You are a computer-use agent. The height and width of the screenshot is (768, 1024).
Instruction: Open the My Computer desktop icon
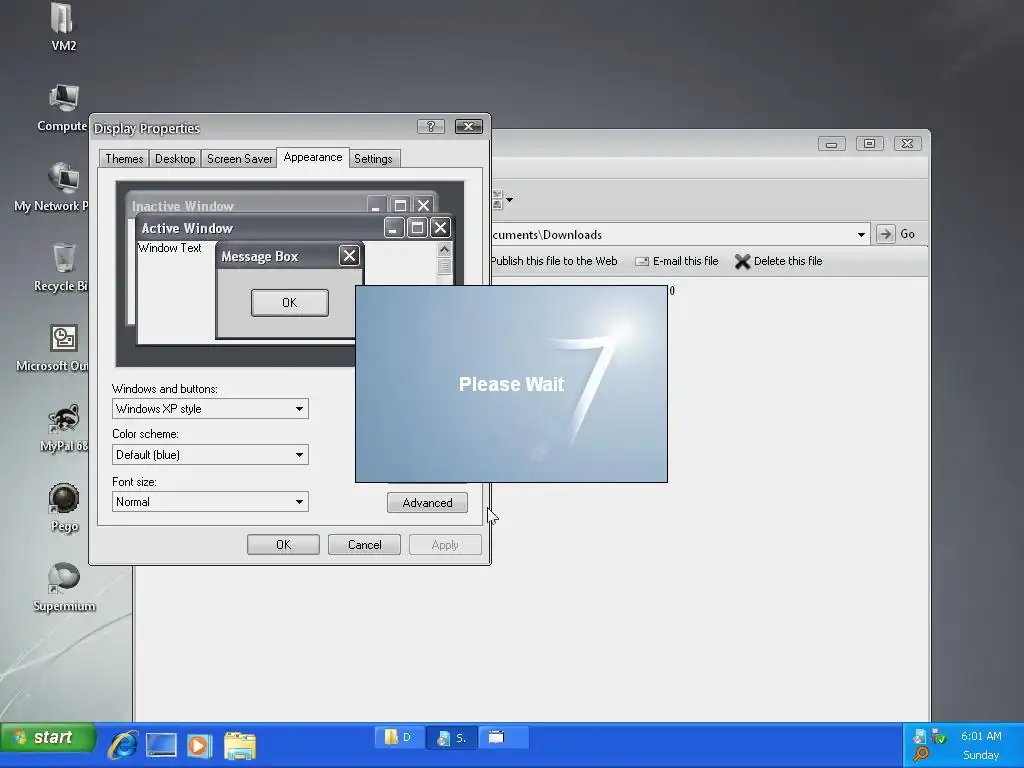pos(63,98)
